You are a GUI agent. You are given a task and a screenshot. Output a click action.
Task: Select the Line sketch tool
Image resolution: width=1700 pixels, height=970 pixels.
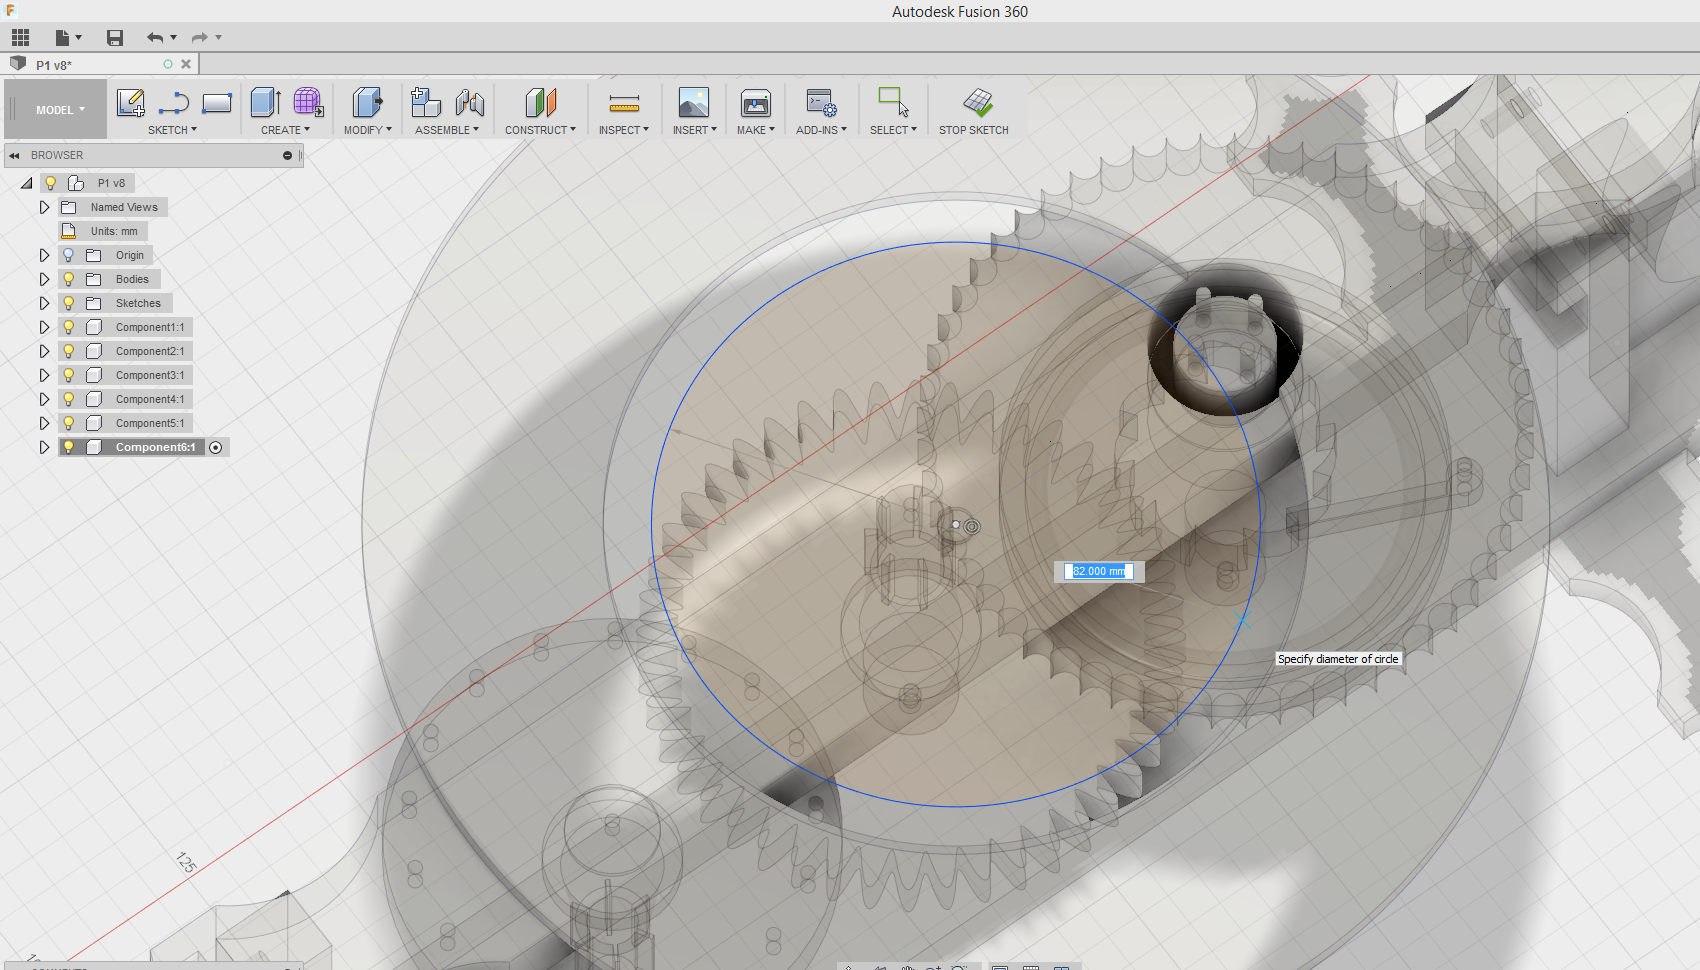click(174, 102)
